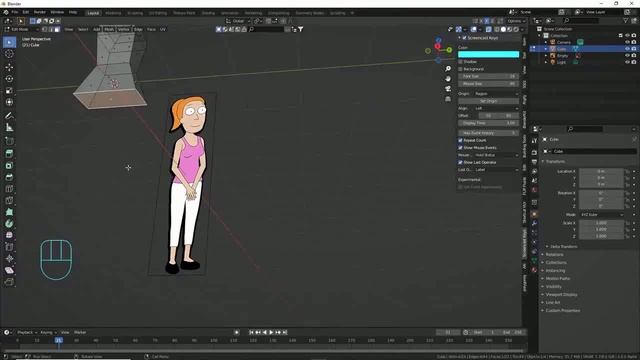This screenshot has width=640, height=360.
Task: Enable the Background checkbox
Action: click(460, 69)
